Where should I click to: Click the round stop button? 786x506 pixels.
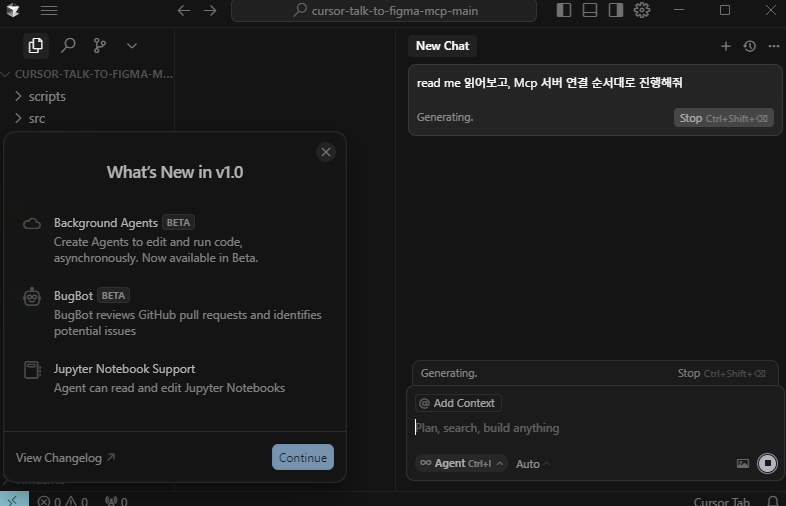point(767,463)
